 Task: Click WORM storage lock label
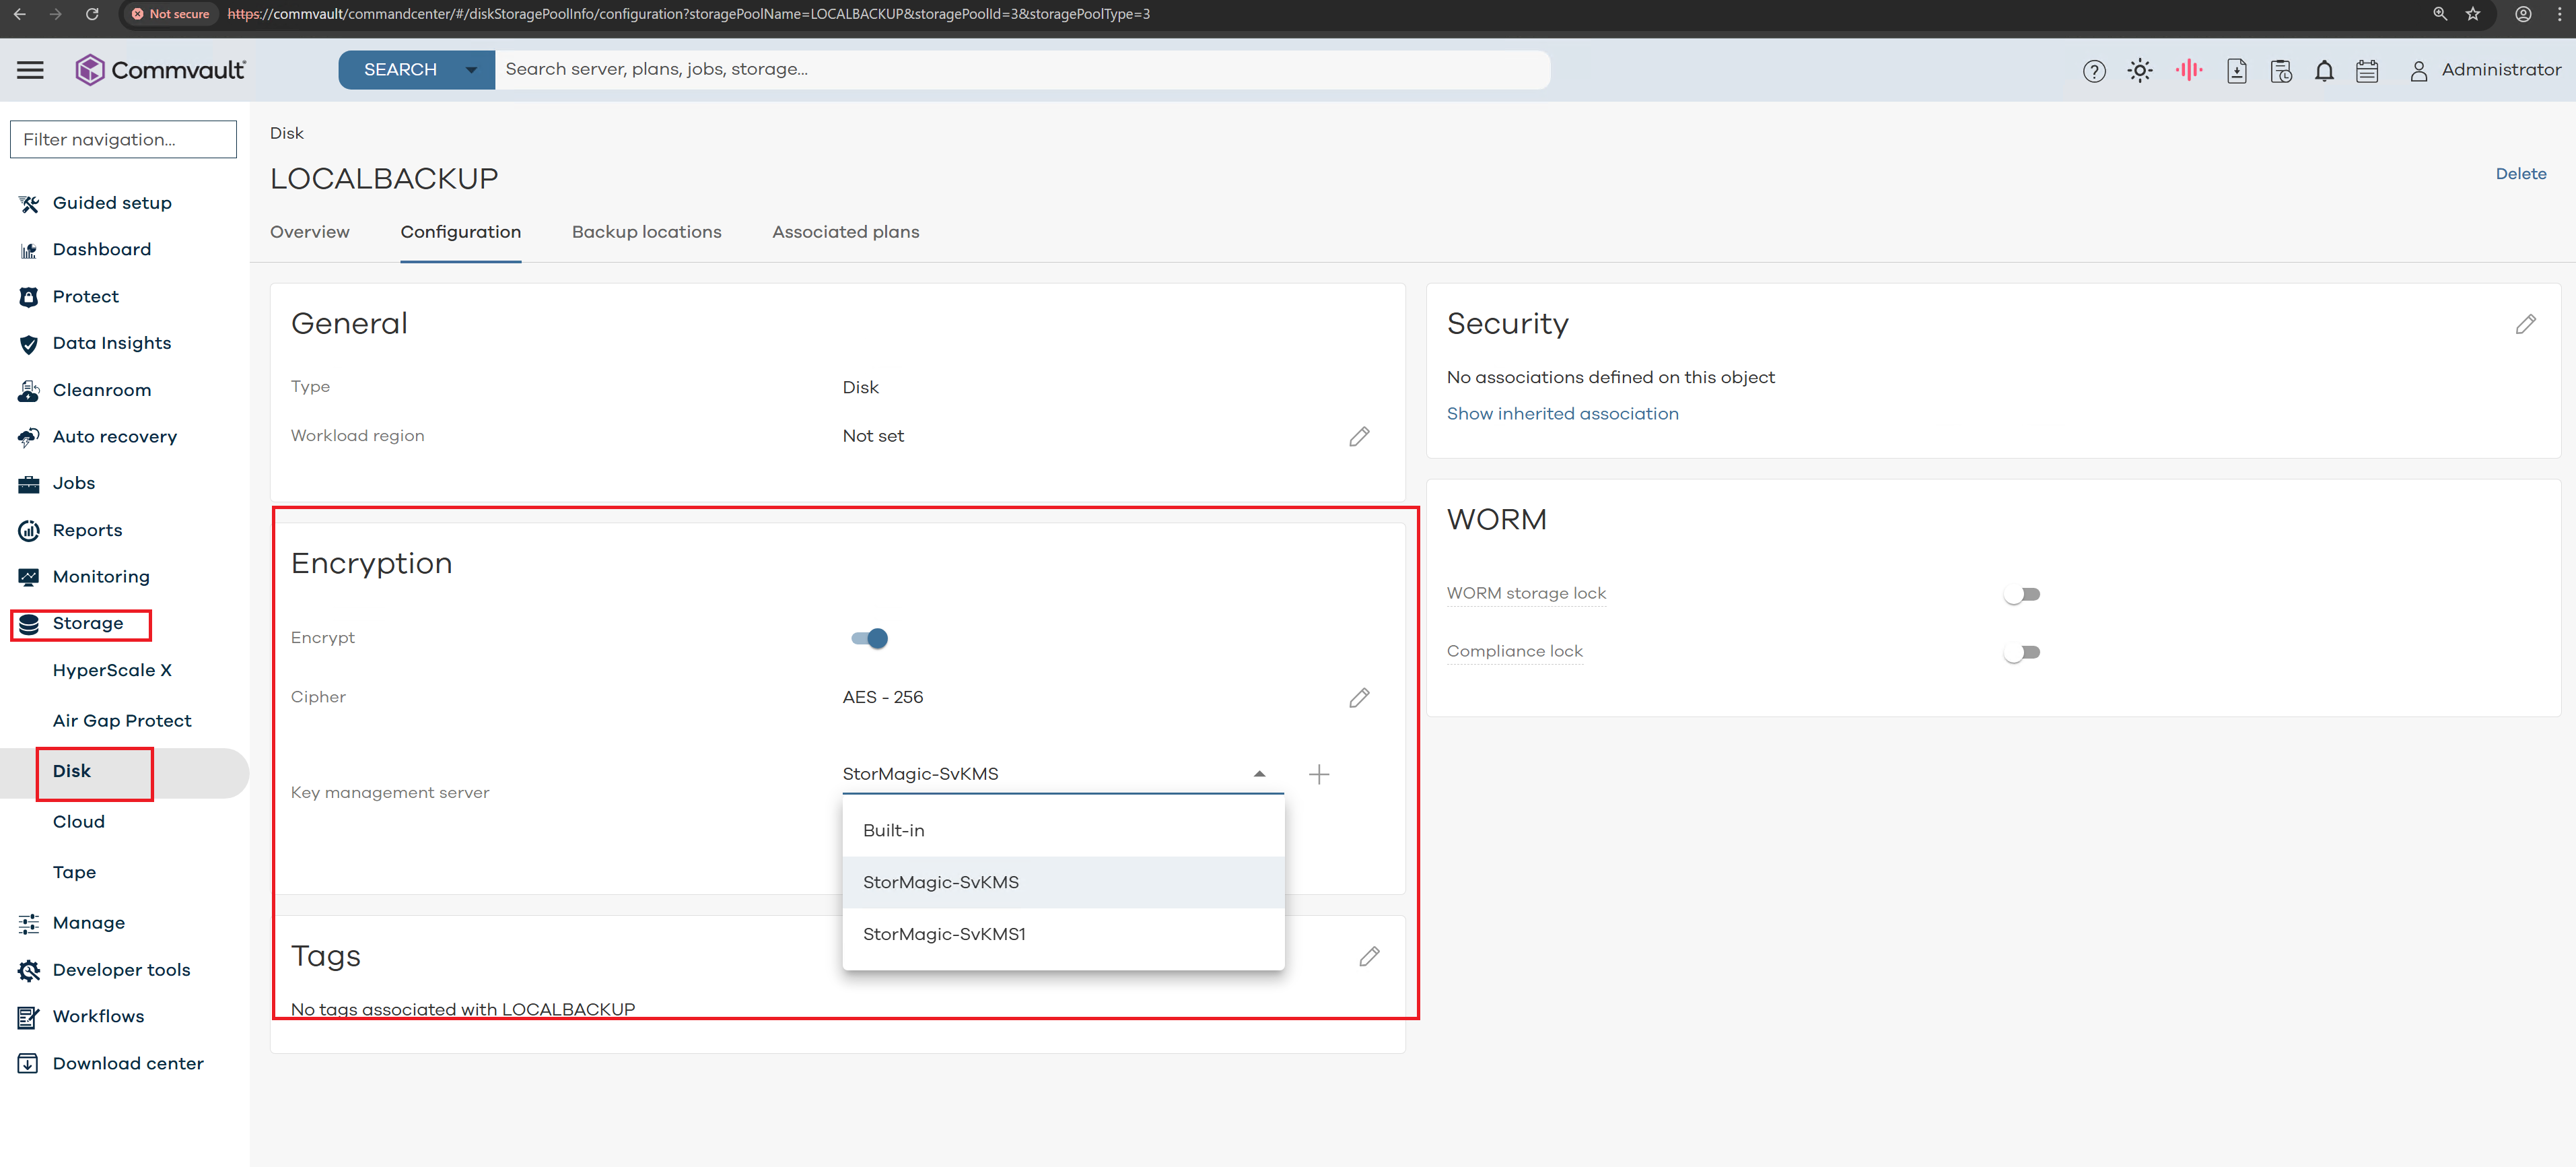click(x=1526, y=594)
